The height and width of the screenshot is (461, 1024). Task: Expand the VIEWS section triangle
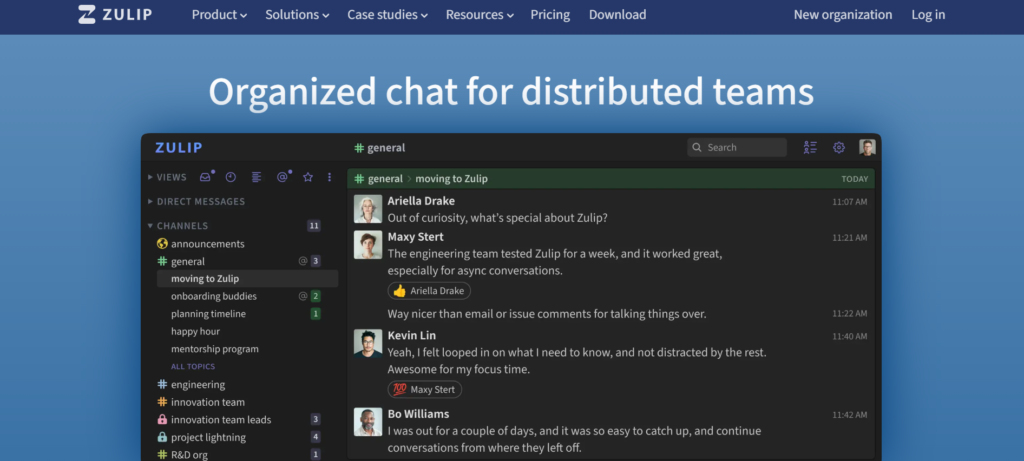point(150,177)
